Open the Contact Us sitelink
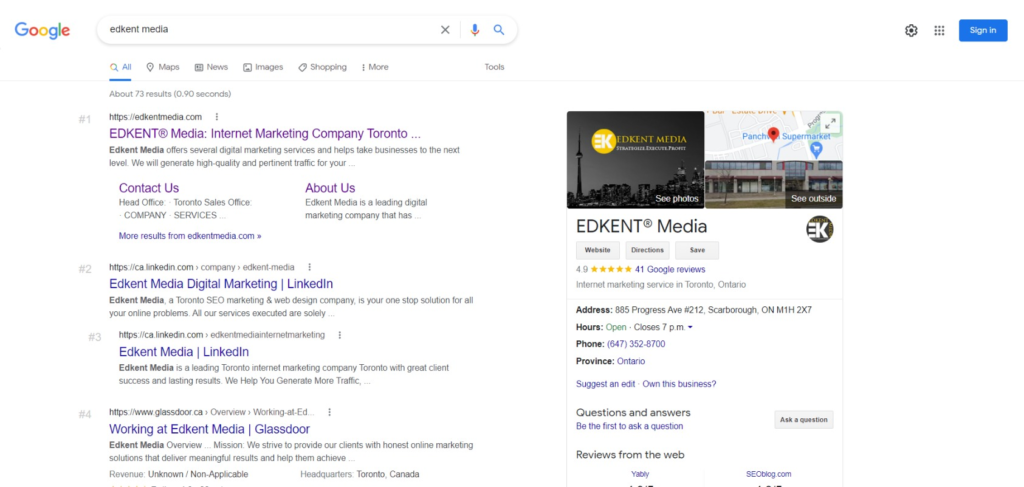1024x487 pixels. point(149,188)
